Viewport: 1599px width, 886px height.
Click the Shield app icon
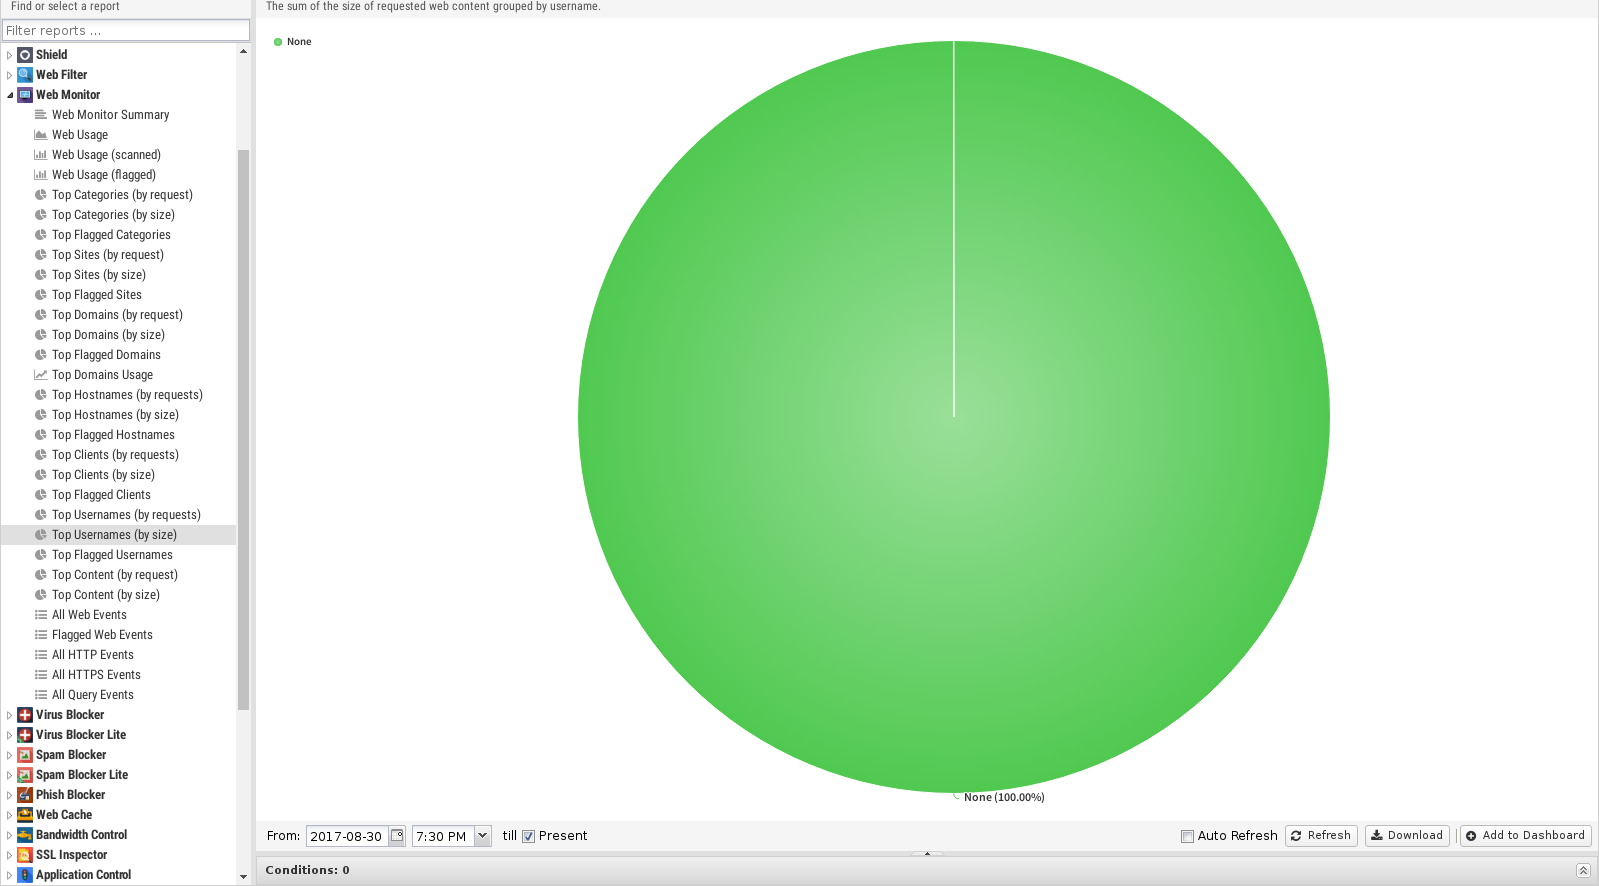pos(25,55)
